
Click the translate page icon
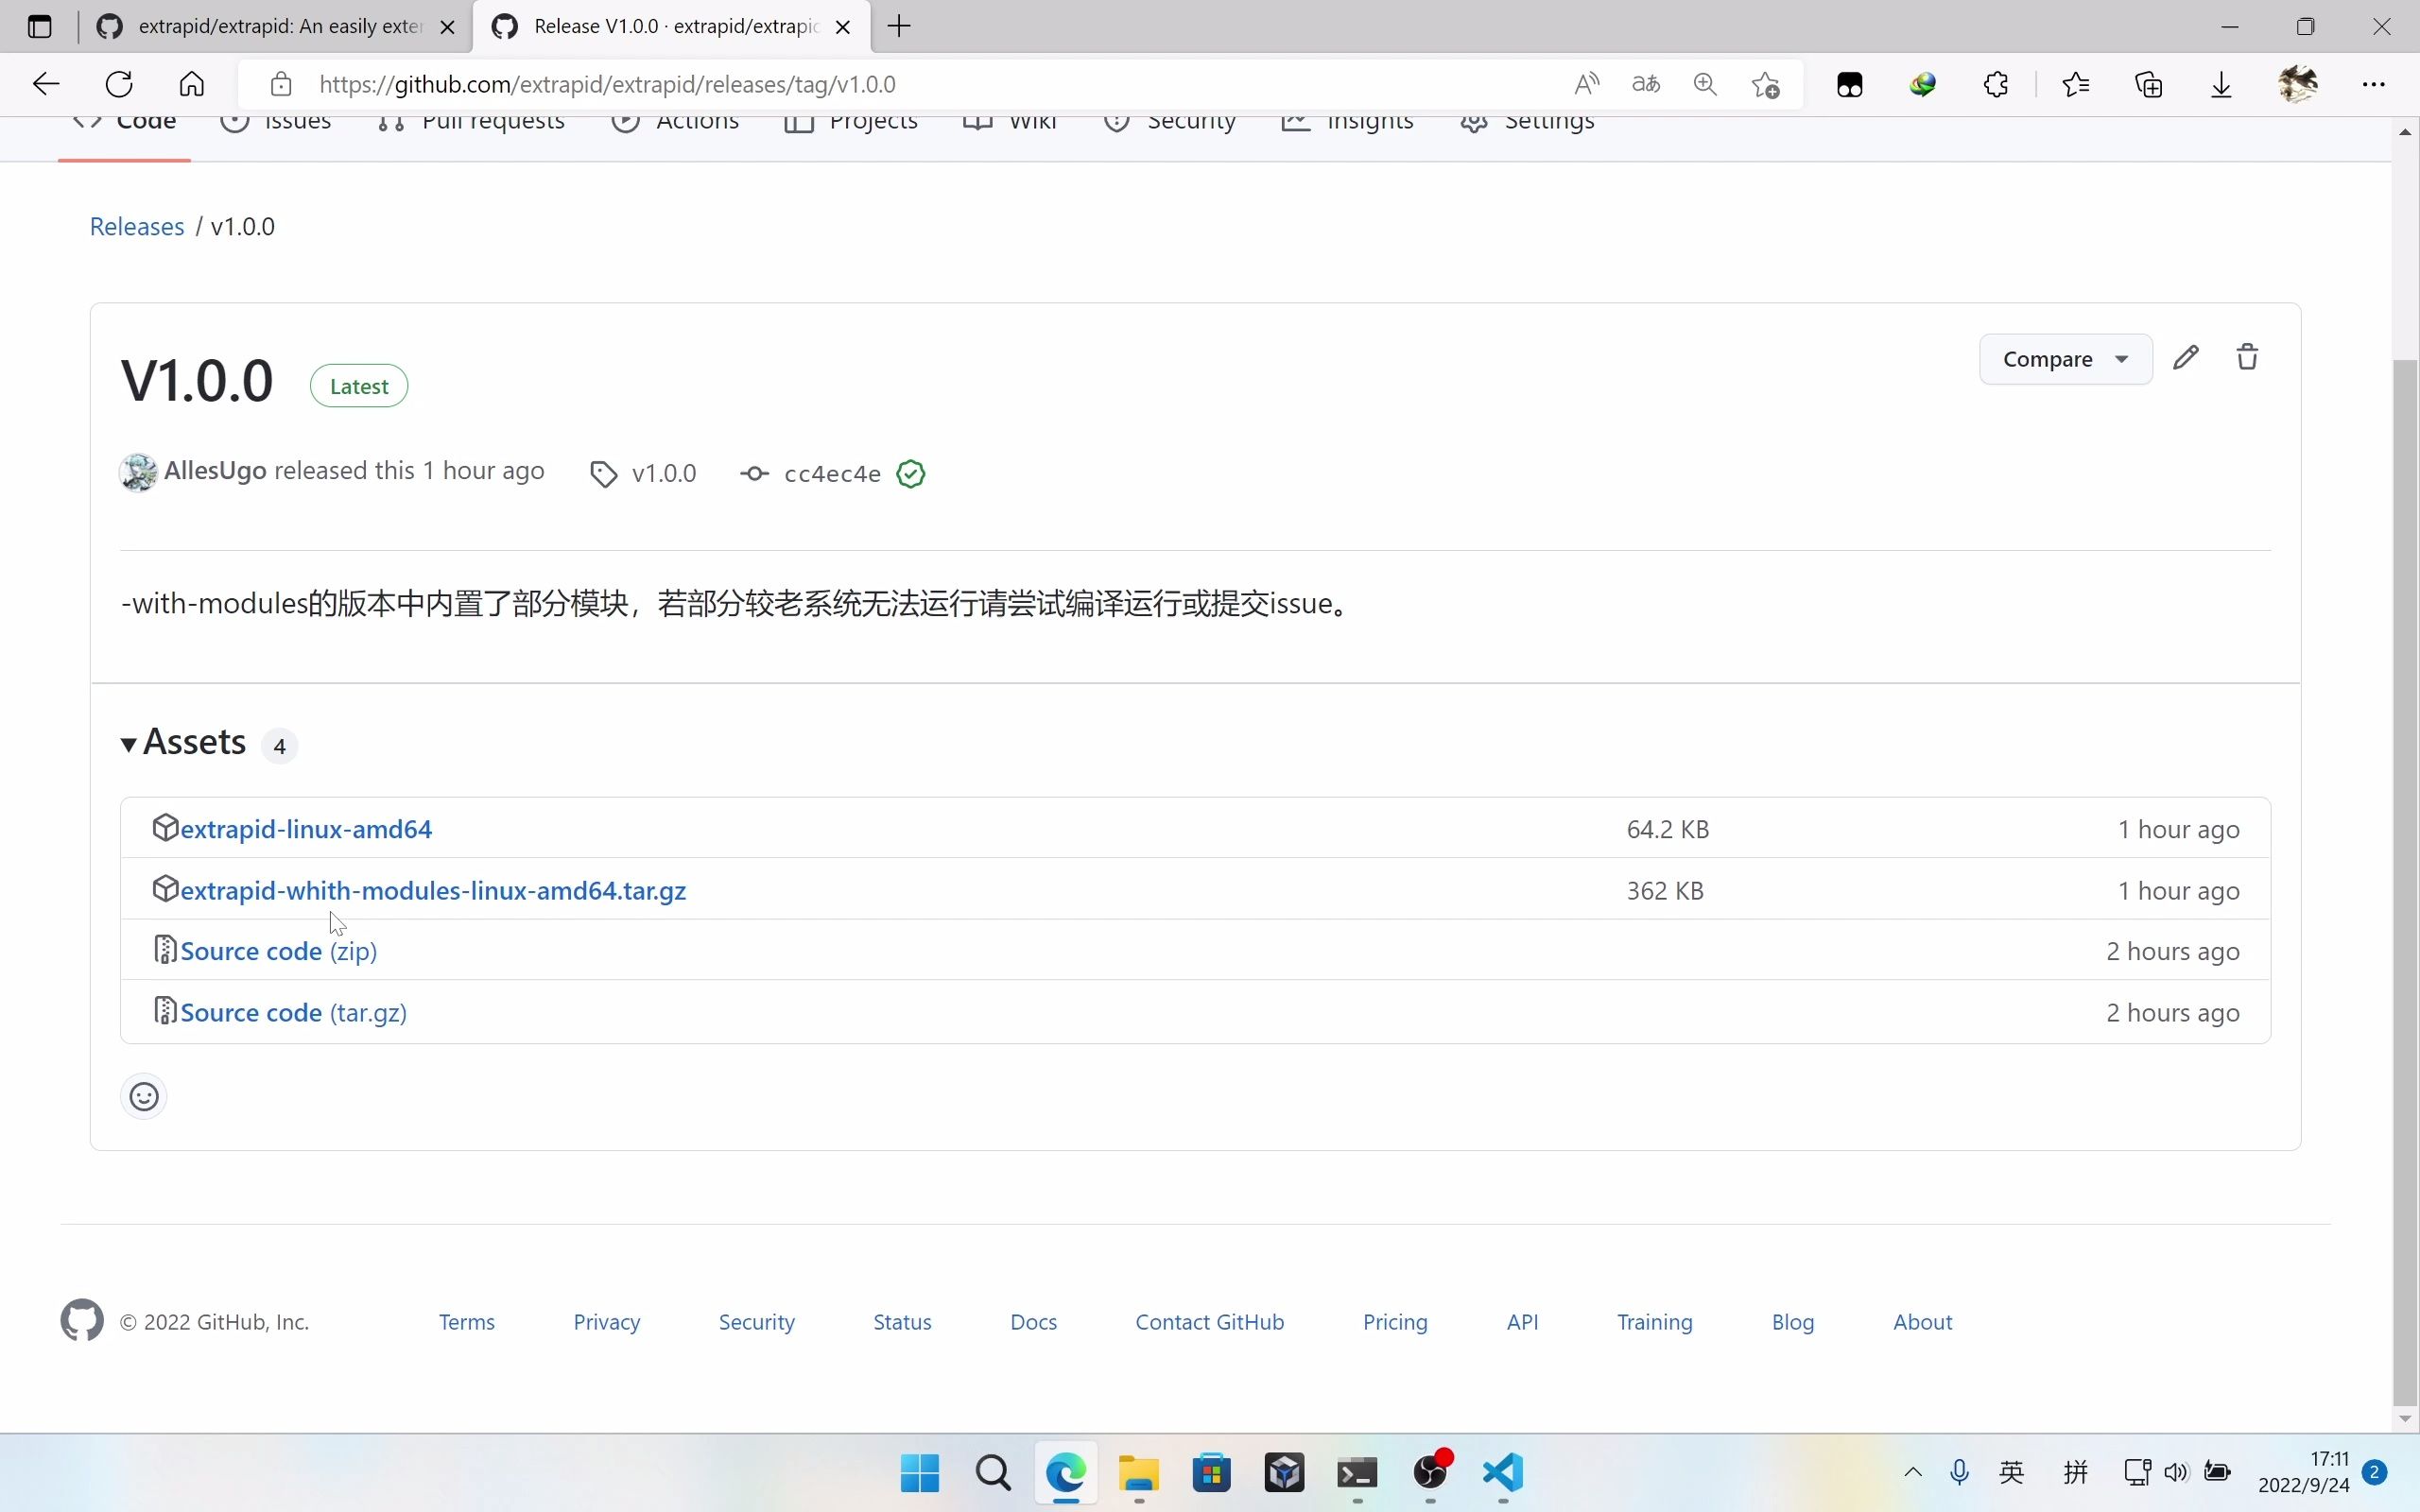(1646, 84)
